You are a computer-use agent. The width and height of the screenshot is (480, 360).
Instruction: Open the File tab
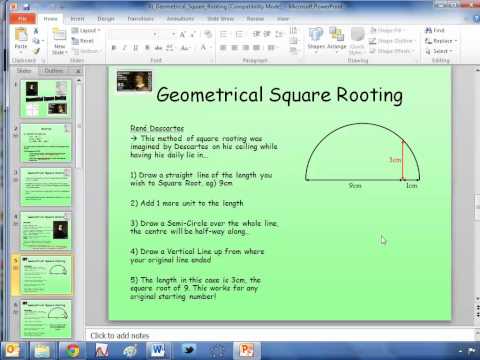click(22, 19)
